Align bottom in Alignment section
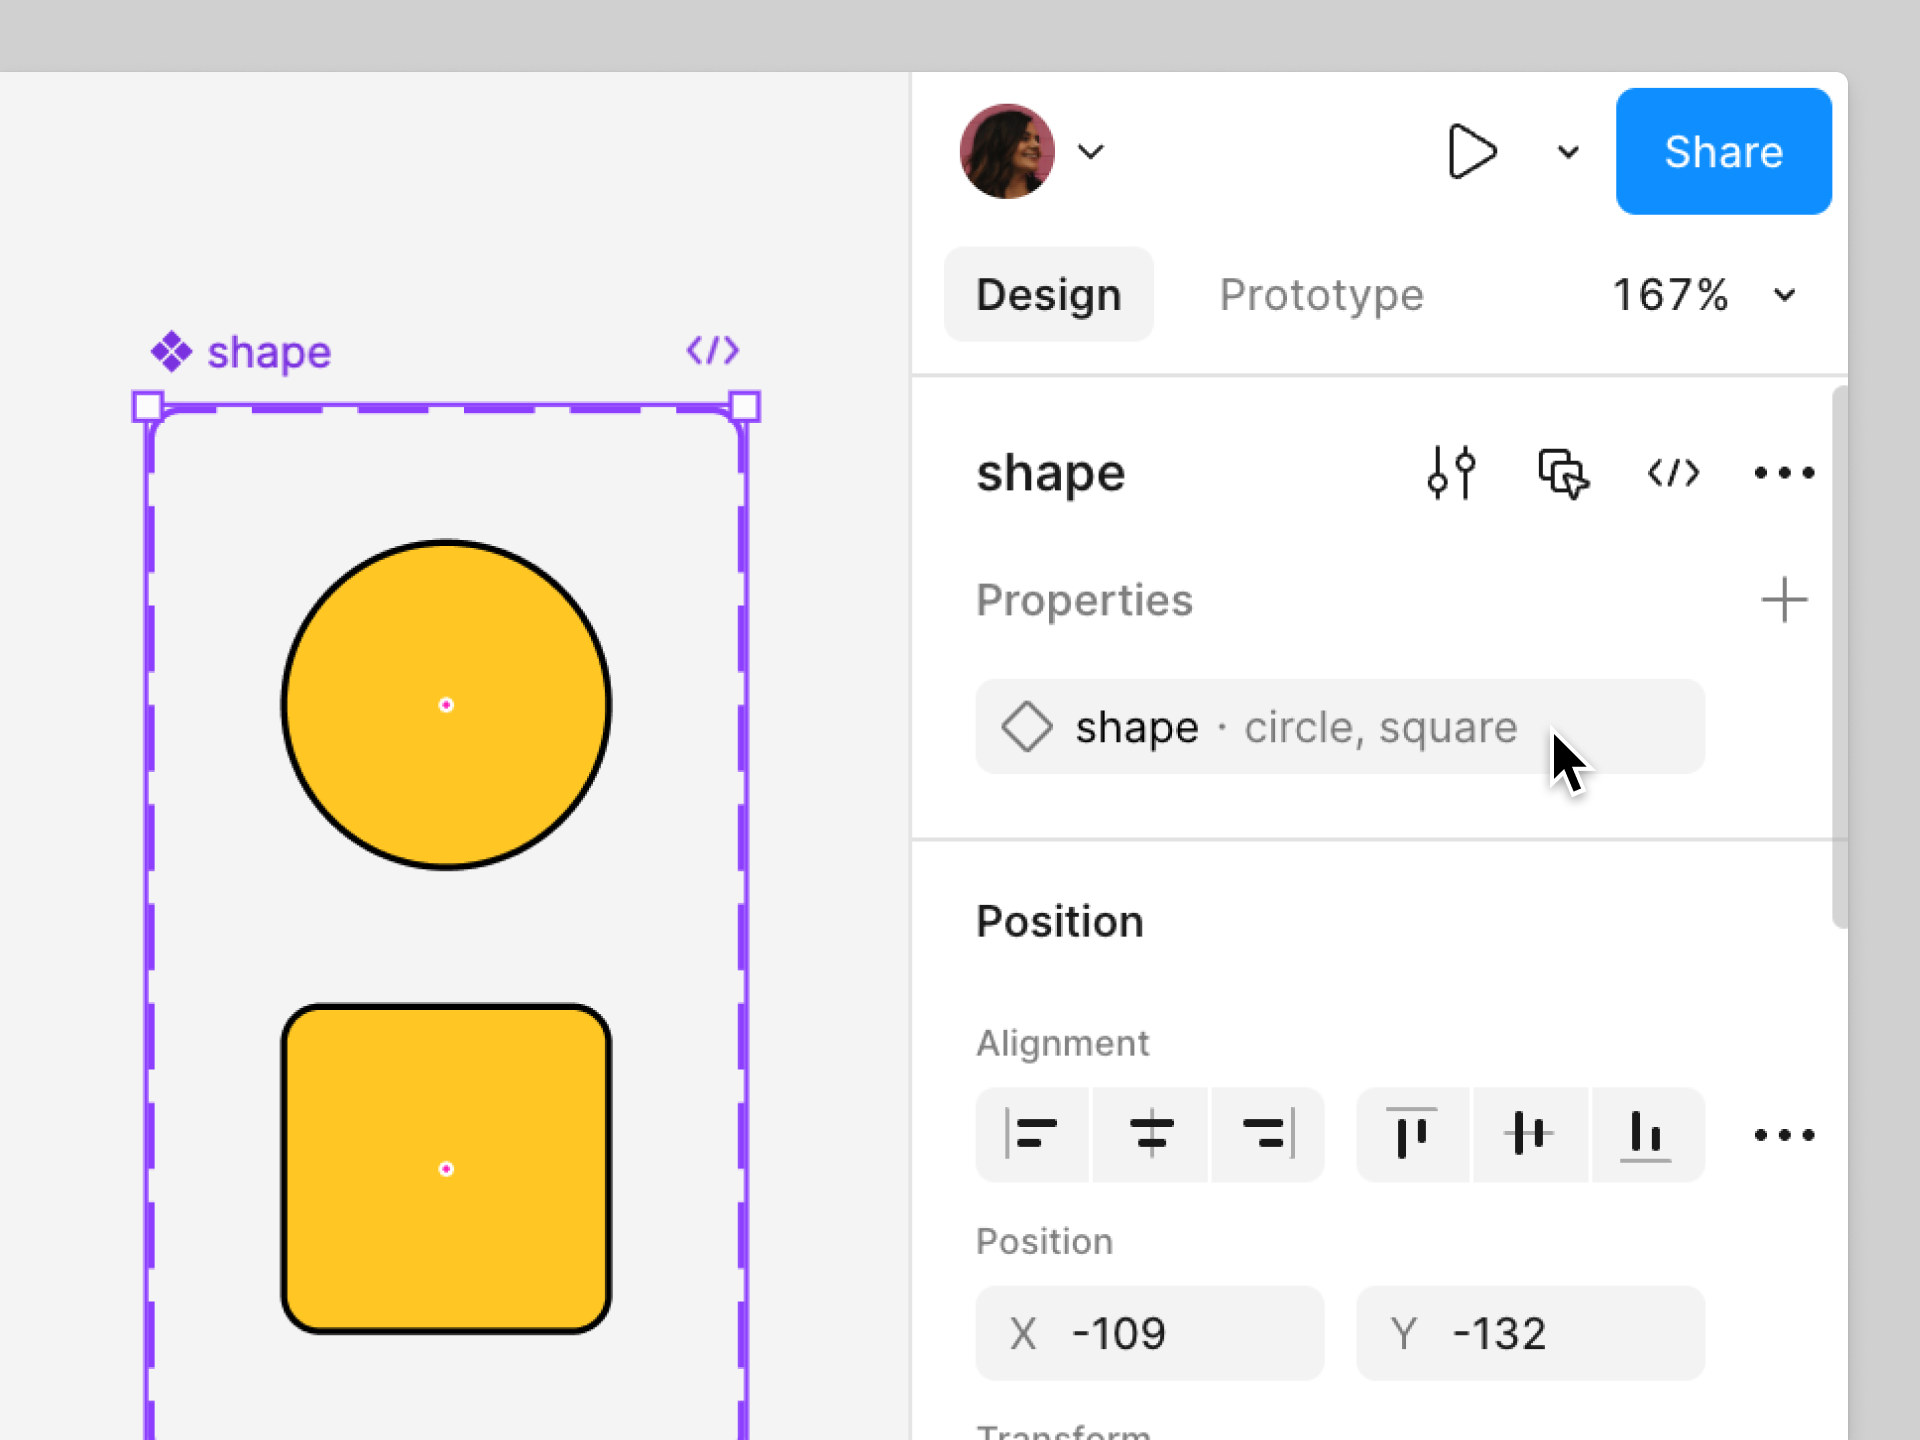 (1647, 1134)
